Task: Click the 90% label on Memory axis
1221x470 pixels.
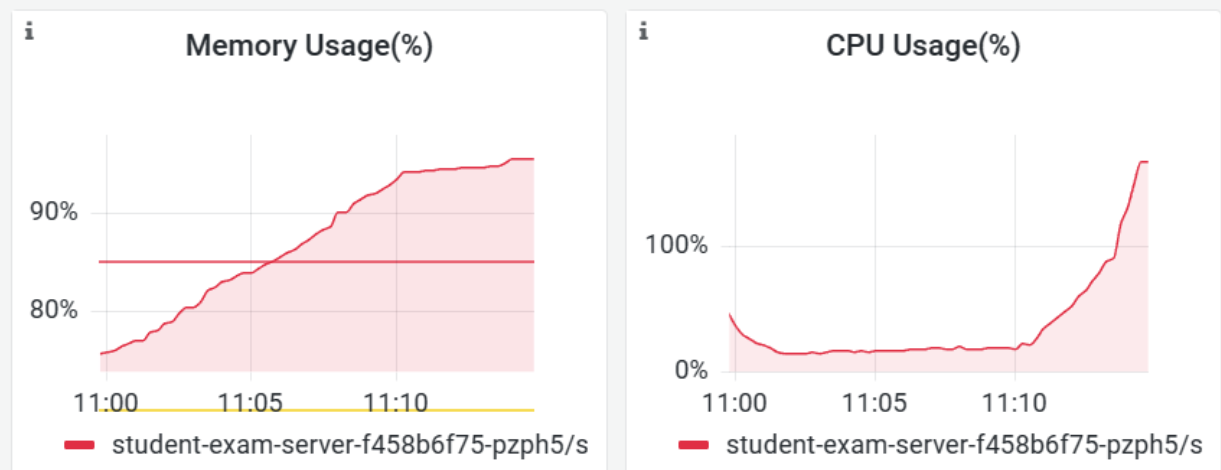Action: point(53,213)
